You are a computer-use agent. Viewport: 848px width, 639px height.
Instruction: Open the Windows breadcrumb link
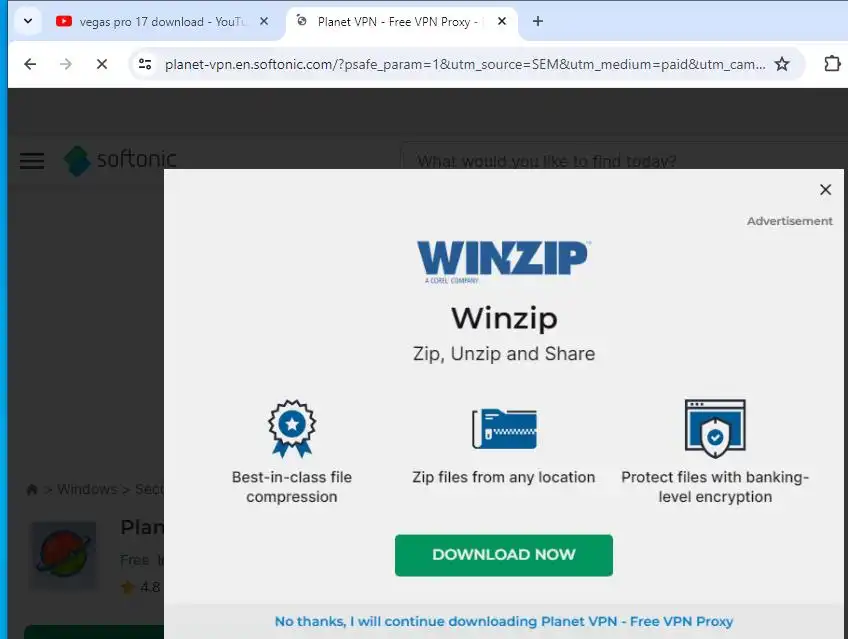click(x=87, y=489)
